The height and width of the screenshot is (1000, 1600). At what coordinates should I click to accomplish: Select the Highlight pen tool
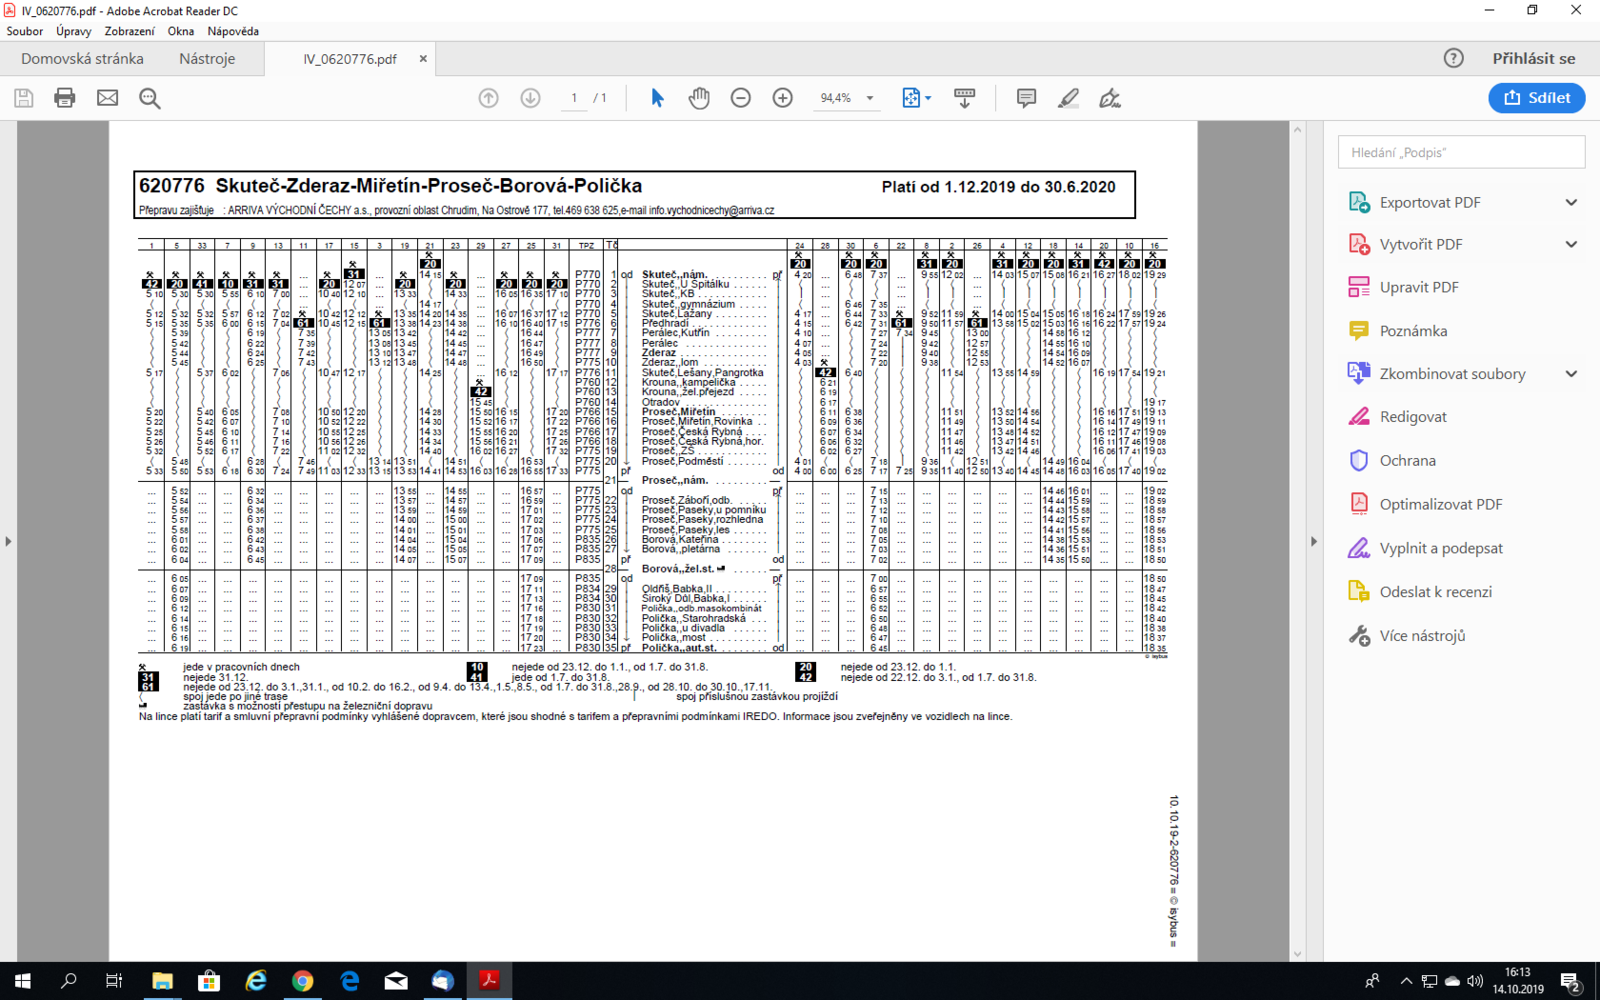click(x=1068, y=98)
